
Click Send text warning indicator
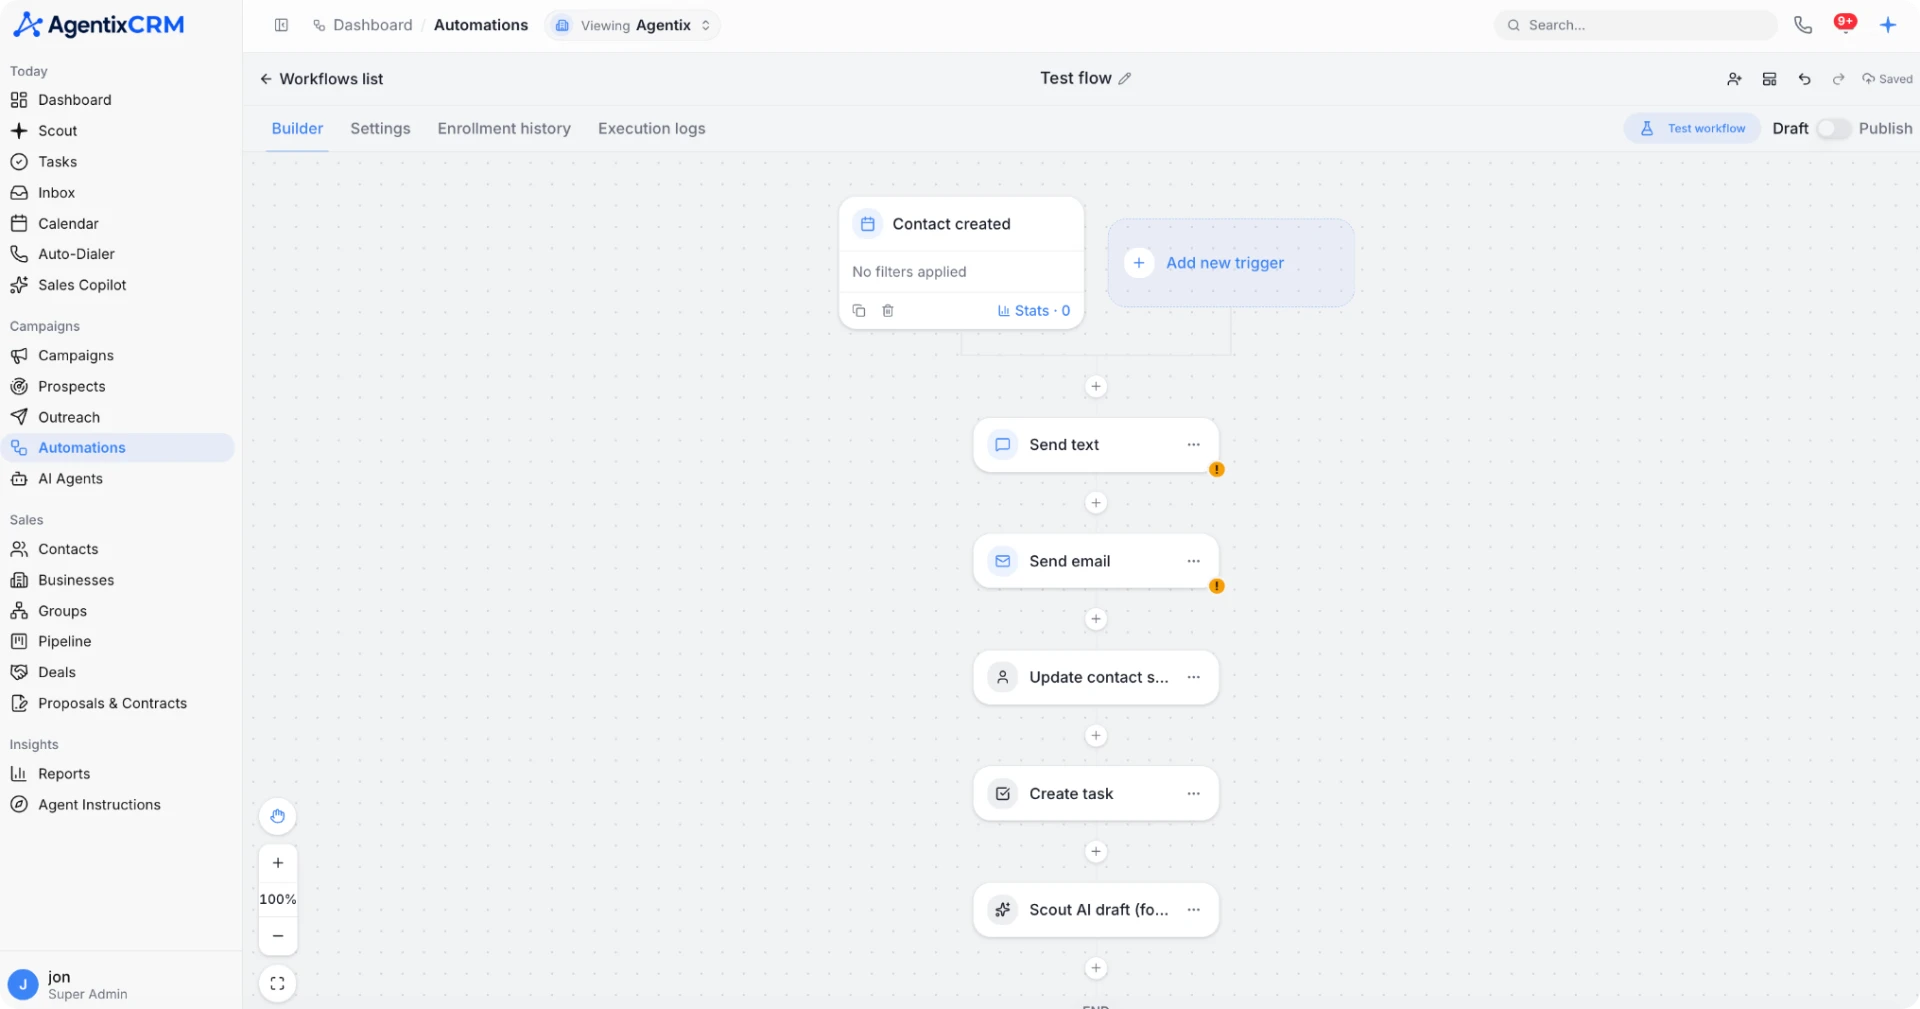pyautogui.click(x=1216, y=469)
